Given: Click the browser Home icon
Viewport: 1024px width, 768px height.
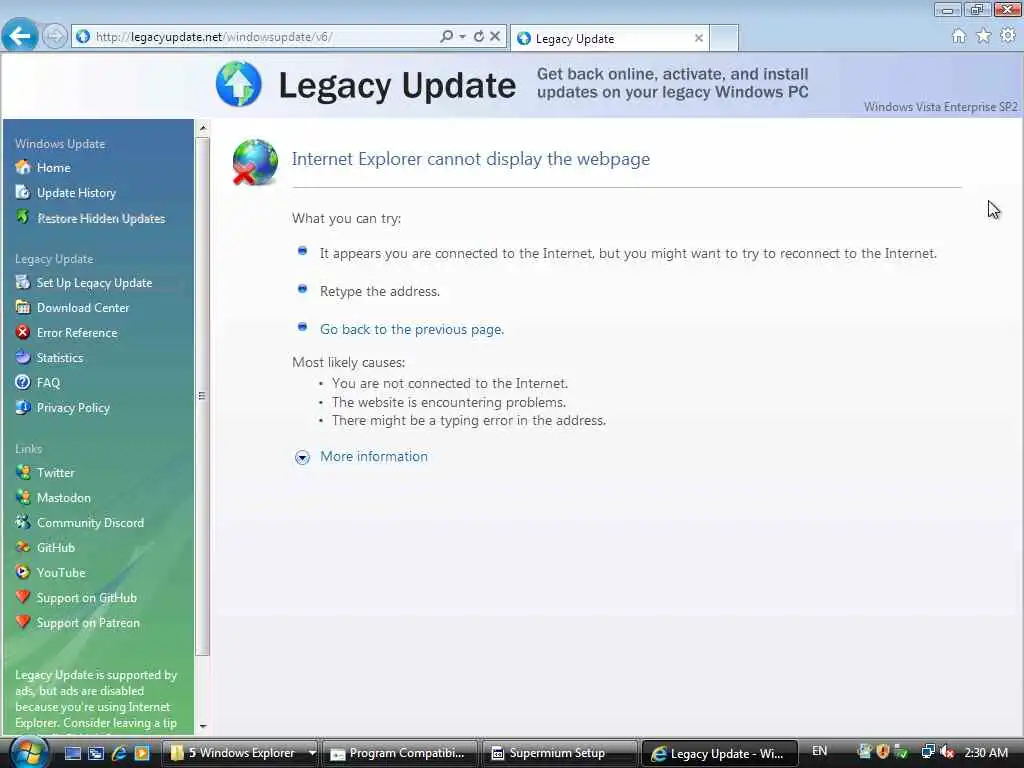Looking at the screenshot, I should [x=958, y=36].
